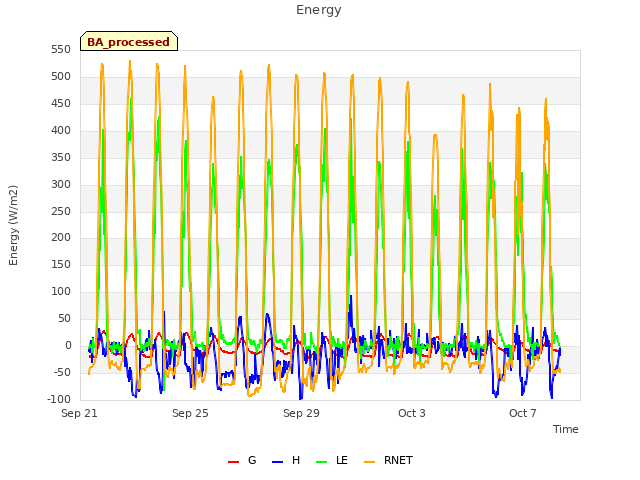Screen dimensions: 640x480
Task: Click the orange RNET legend color marker
Action: pyautogui.click(x=369, y=462)
